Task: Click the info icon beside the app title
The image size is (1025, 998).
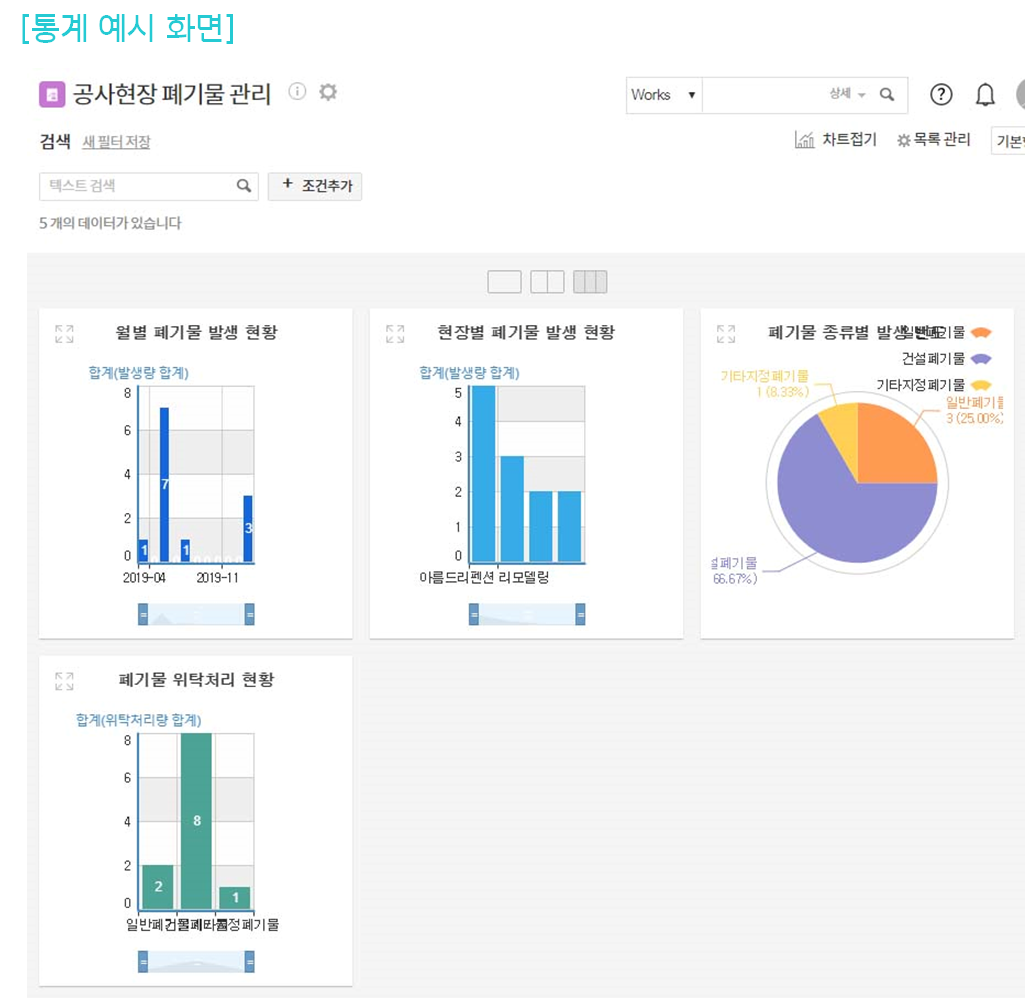Action: click(x=297, y=92)
